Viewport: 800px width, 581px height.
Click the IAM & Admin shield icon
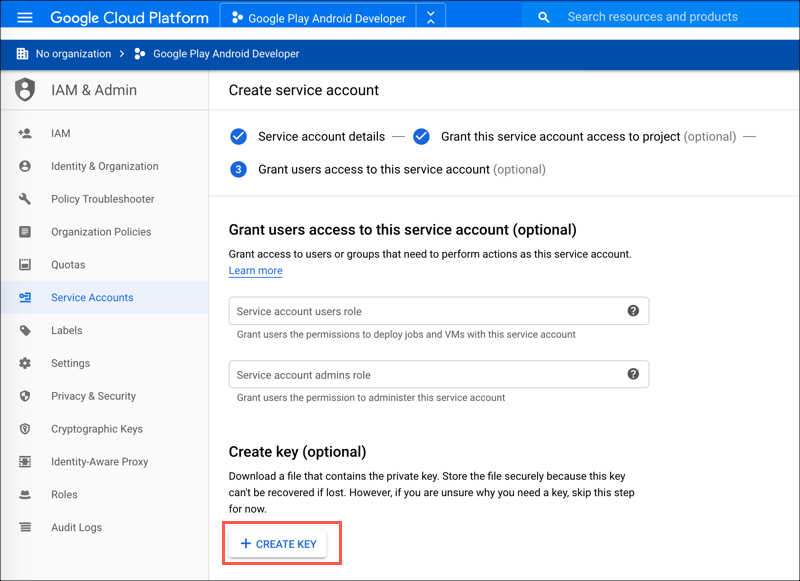point(25,90)
